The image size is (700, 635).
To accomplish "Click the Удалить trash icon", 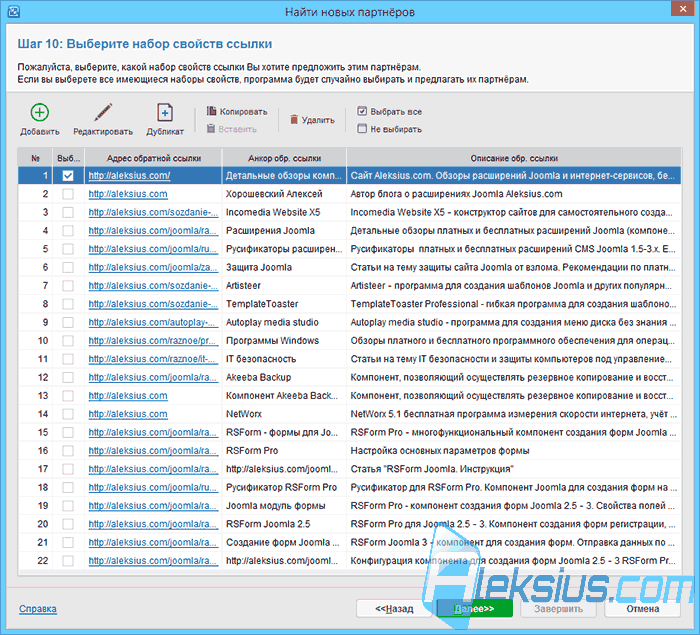I will tap(294, 119).
